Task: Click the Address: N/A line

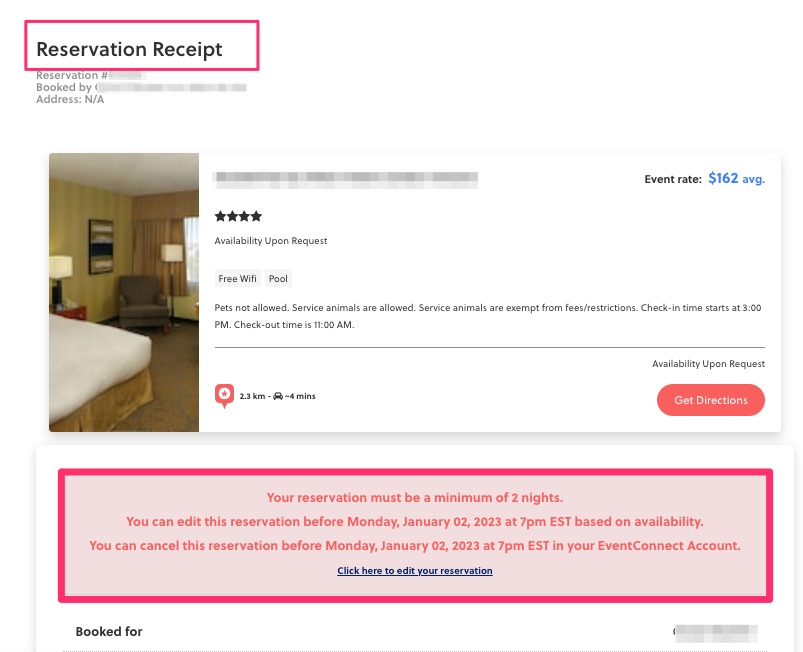Action: point(70,99)
